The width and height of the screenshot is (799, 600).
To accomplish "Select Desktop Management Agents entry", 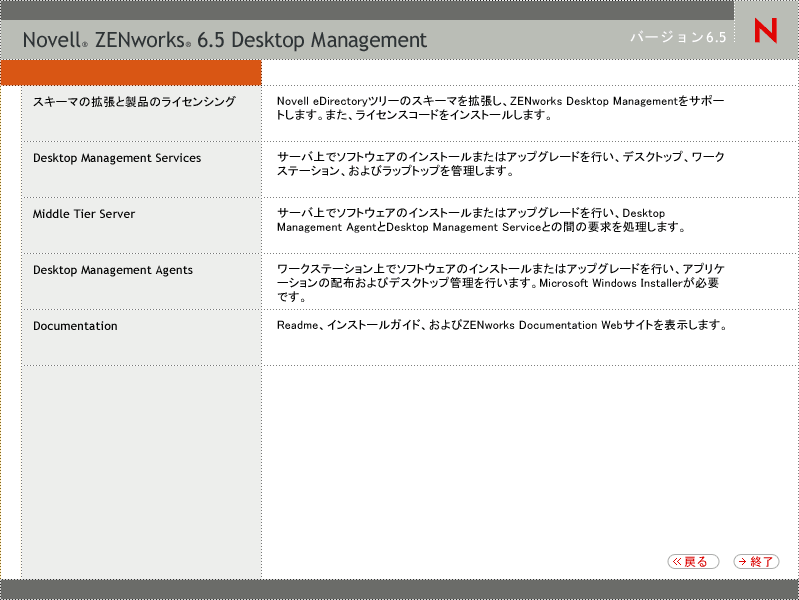I will tap(113, 270).
